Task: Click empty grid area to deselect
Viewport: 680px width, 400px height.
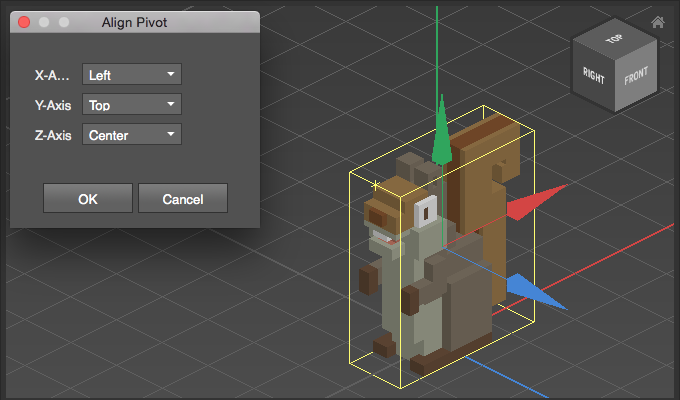Action: pos(150,320)
